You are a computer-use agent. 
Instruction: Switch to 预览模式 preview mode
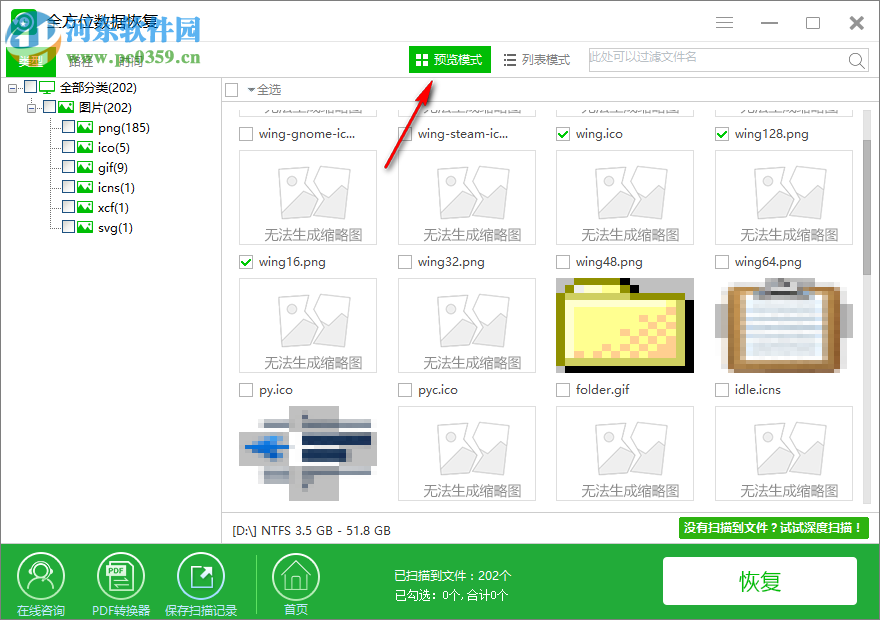pyautogui.click(x=449, y=59)
